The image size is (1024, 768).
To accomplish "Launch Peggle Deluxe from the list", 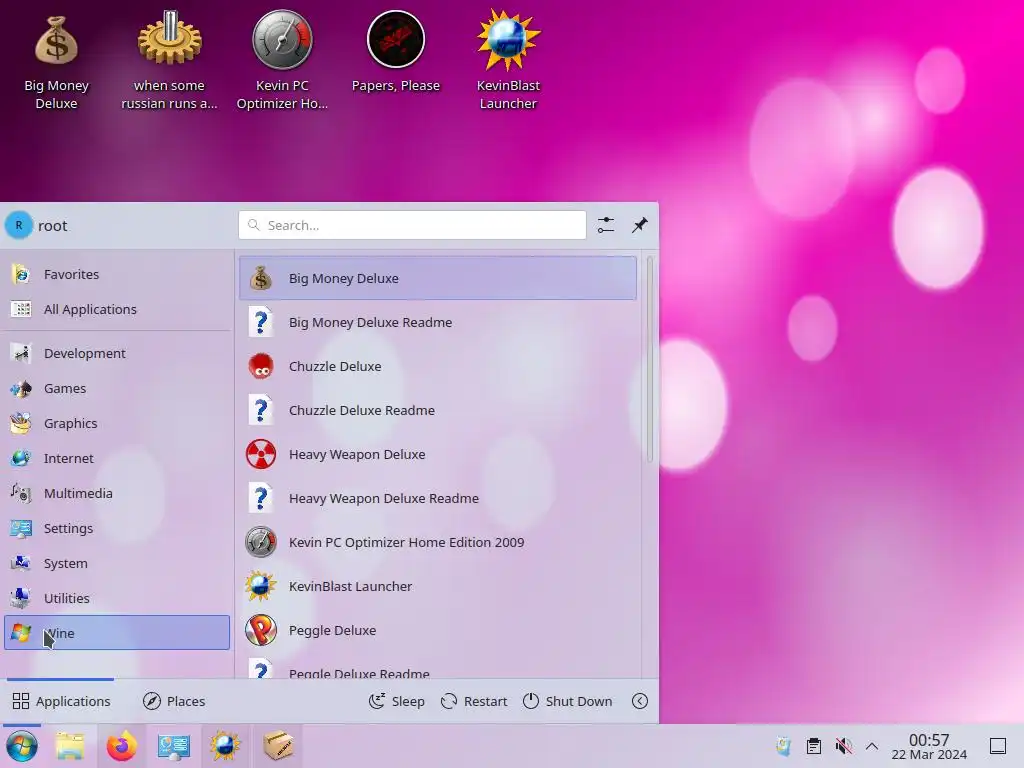I will coord(438,630).
